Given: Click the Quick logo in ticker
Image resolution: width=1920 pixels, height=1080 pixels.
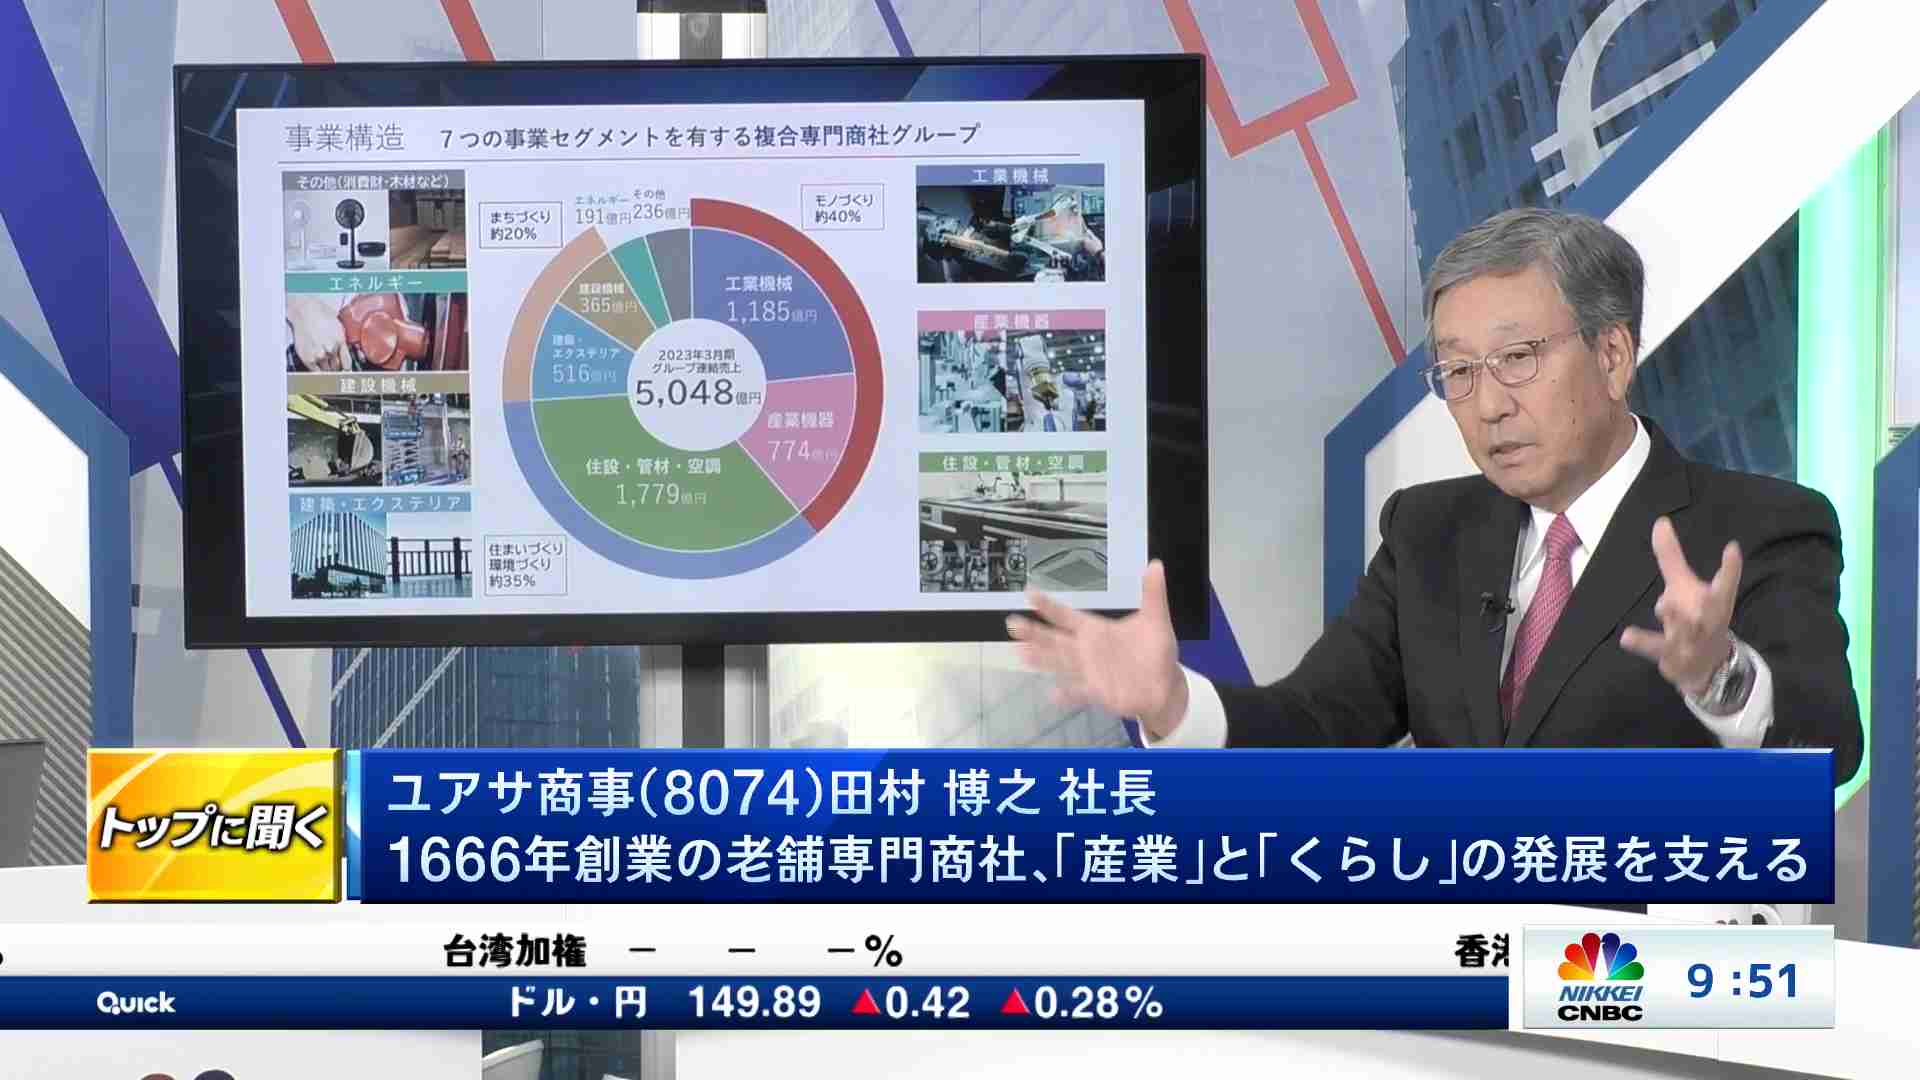Looking at the screenshot, I should (x=136, y=1003).
